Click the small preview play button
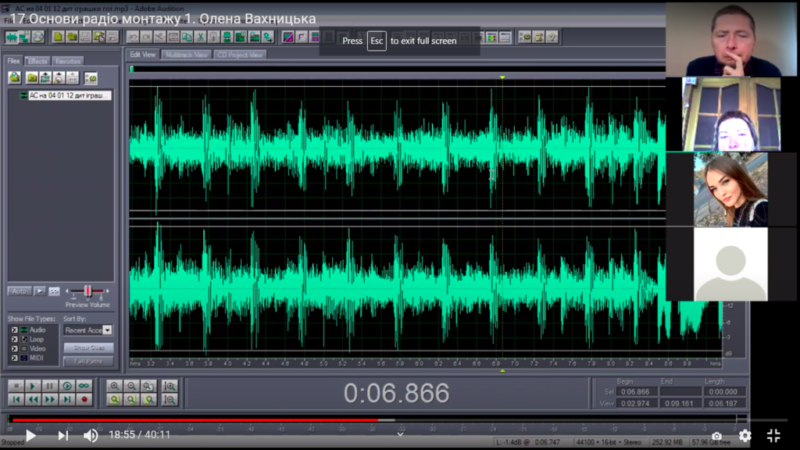This screenshot has width=800, height=450. [x=40, y=291]
